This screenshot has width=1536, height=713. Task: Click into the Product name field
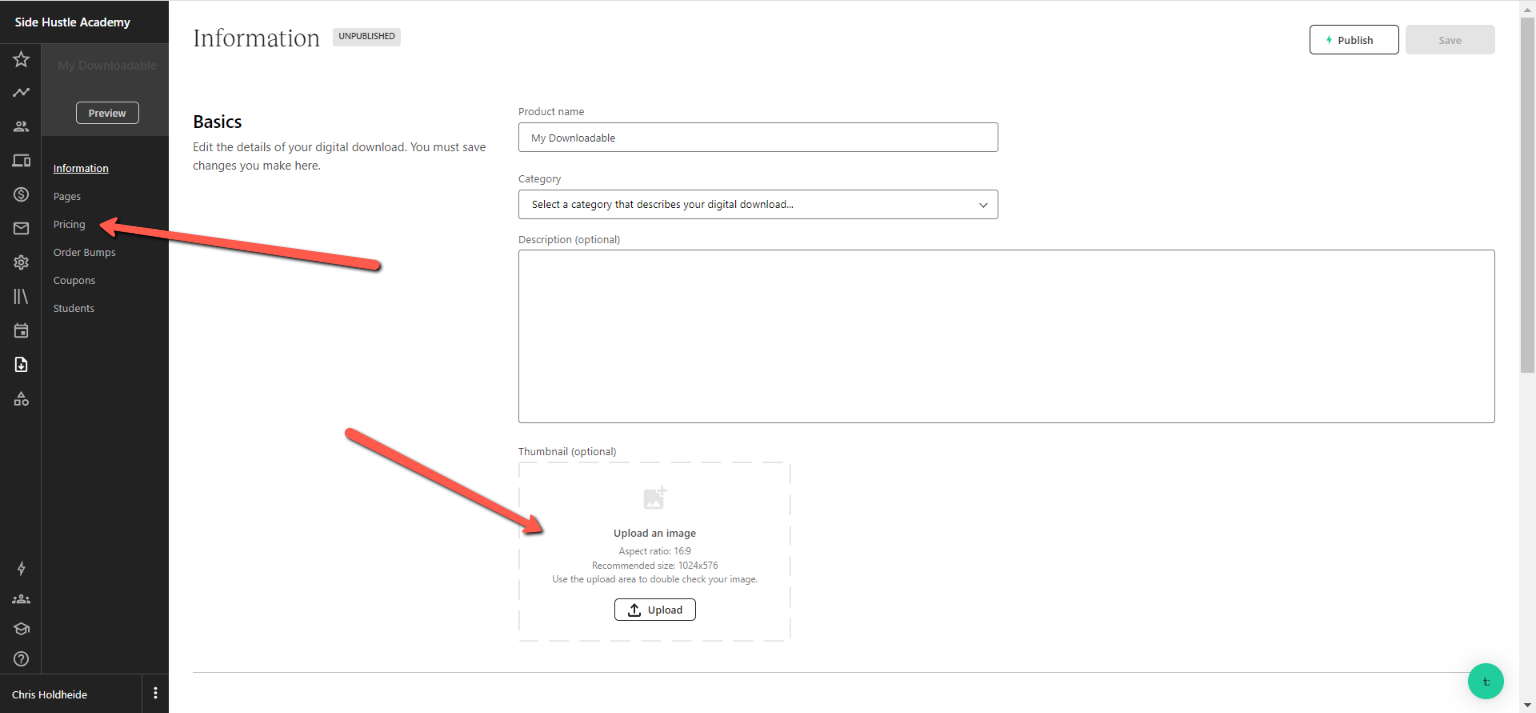point(757,138)
